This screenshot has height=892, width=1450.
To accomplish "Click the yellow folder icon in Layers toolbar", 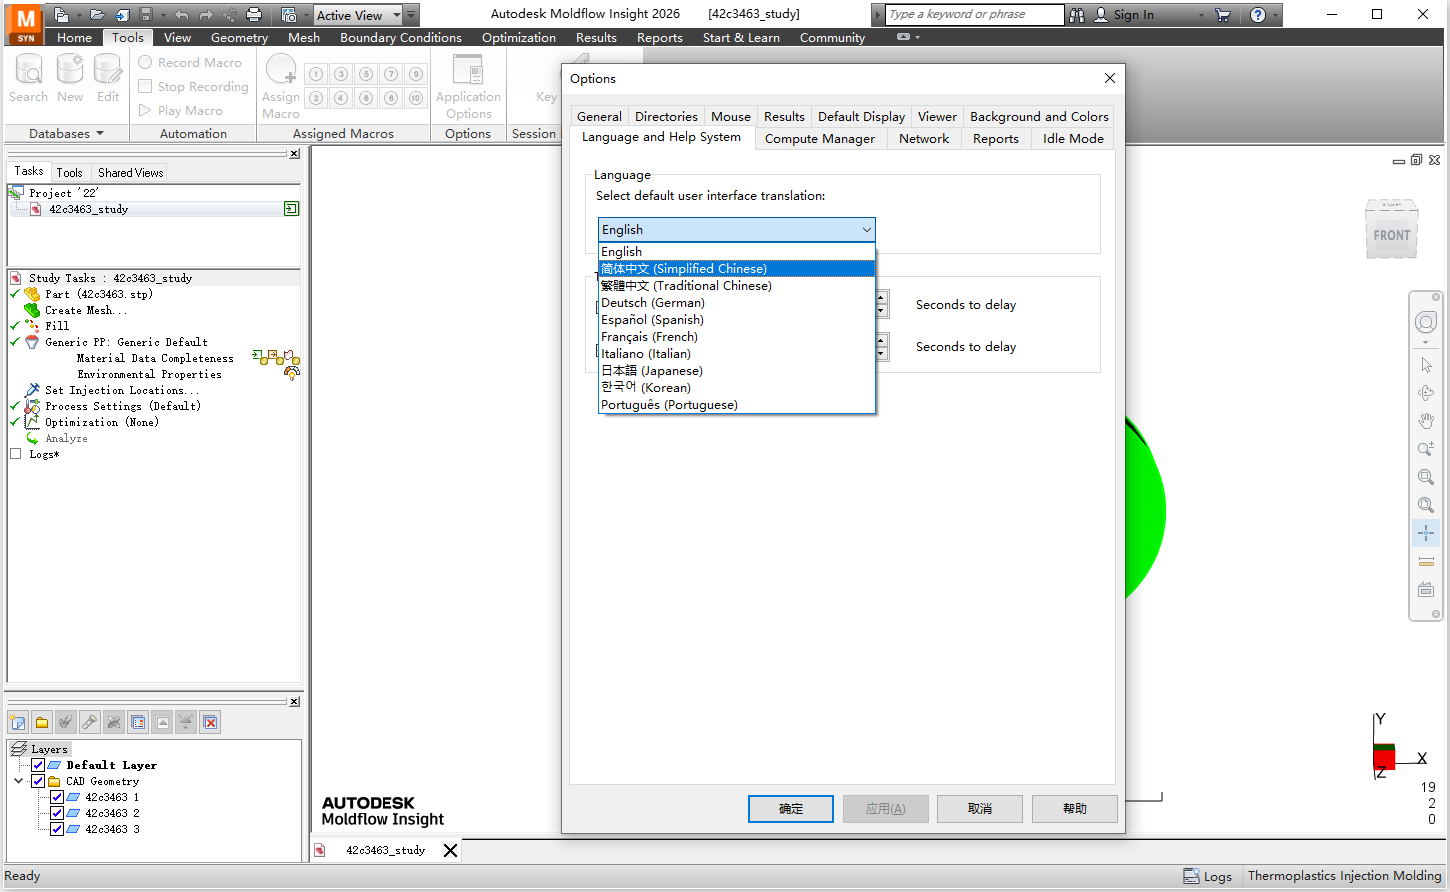I will coord(42,722).
